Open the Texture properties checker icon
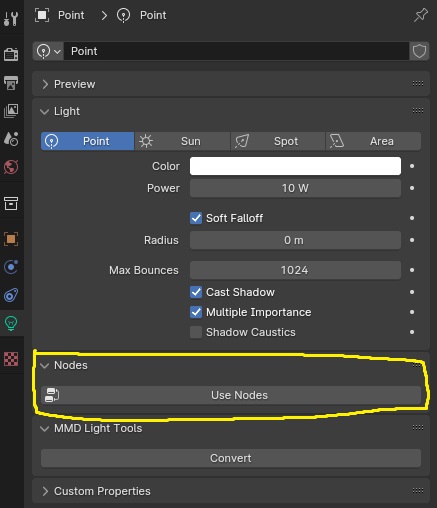 click(x=11, y=359)
